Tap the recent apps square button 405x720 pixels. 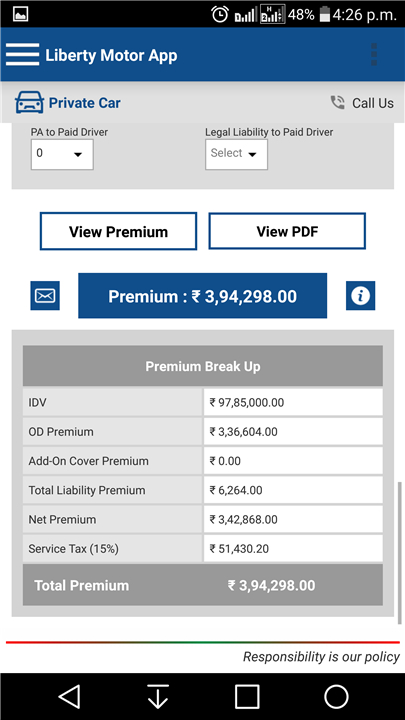[x=247, y=696]
